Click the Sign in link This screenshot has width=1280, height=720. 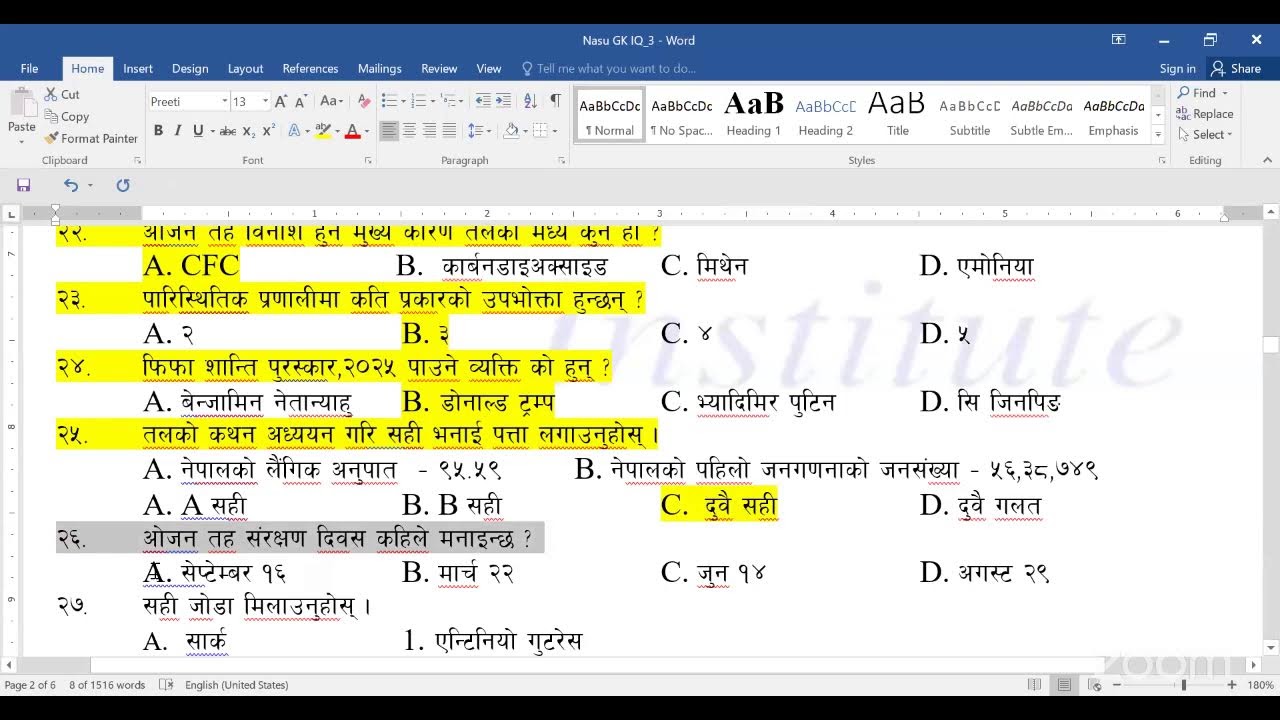coord(1177,68)
